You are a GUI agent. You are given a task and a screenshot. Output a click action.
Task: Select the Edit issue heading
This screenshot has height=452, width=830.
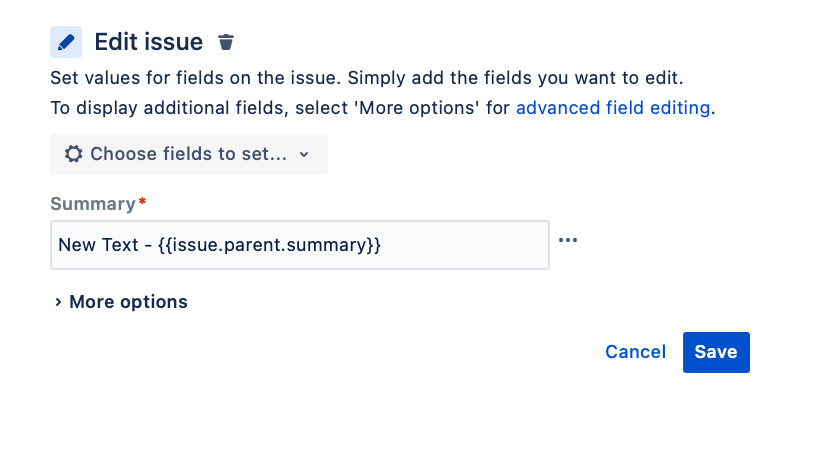pos(149,42)
